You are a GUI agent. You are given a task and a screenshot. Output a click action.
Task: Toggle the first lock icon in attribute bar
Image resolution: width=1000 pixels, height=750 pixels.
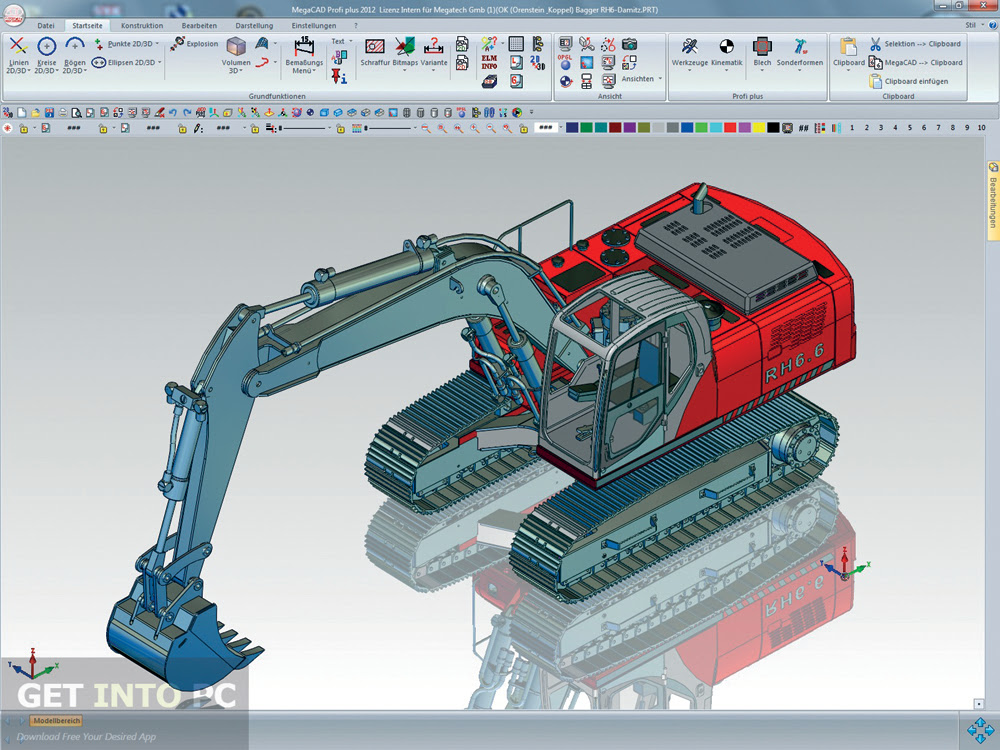point(24,128)
